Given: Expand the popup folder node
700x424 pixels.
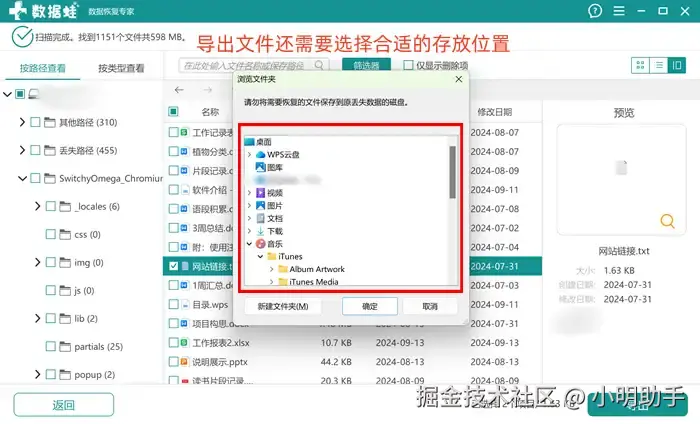Looking at the screenshot, I should tap(38, 374).
